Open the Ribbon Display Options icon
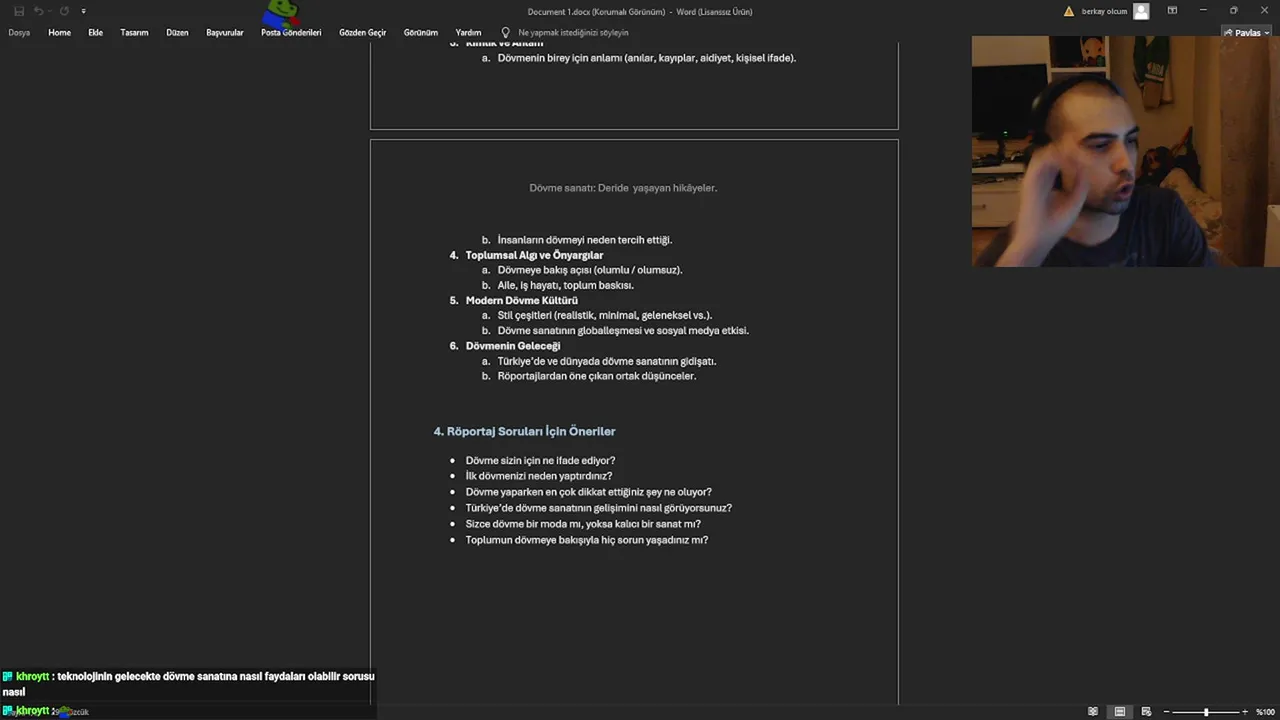The height and width of the screenshot is (720, 1280). 1172,11
